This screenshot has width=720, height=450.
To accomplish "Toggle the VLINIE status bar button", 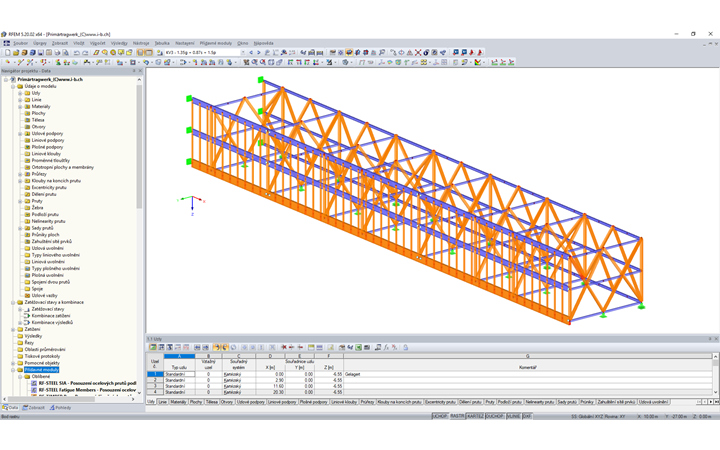I will [x=513, y=416].
